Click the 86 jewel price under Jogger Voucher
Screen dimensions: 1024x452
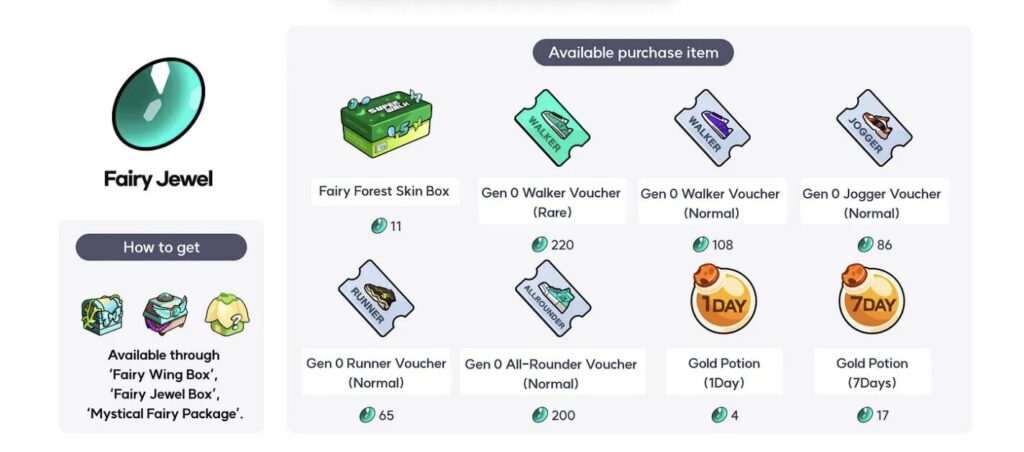pos(874,245)
